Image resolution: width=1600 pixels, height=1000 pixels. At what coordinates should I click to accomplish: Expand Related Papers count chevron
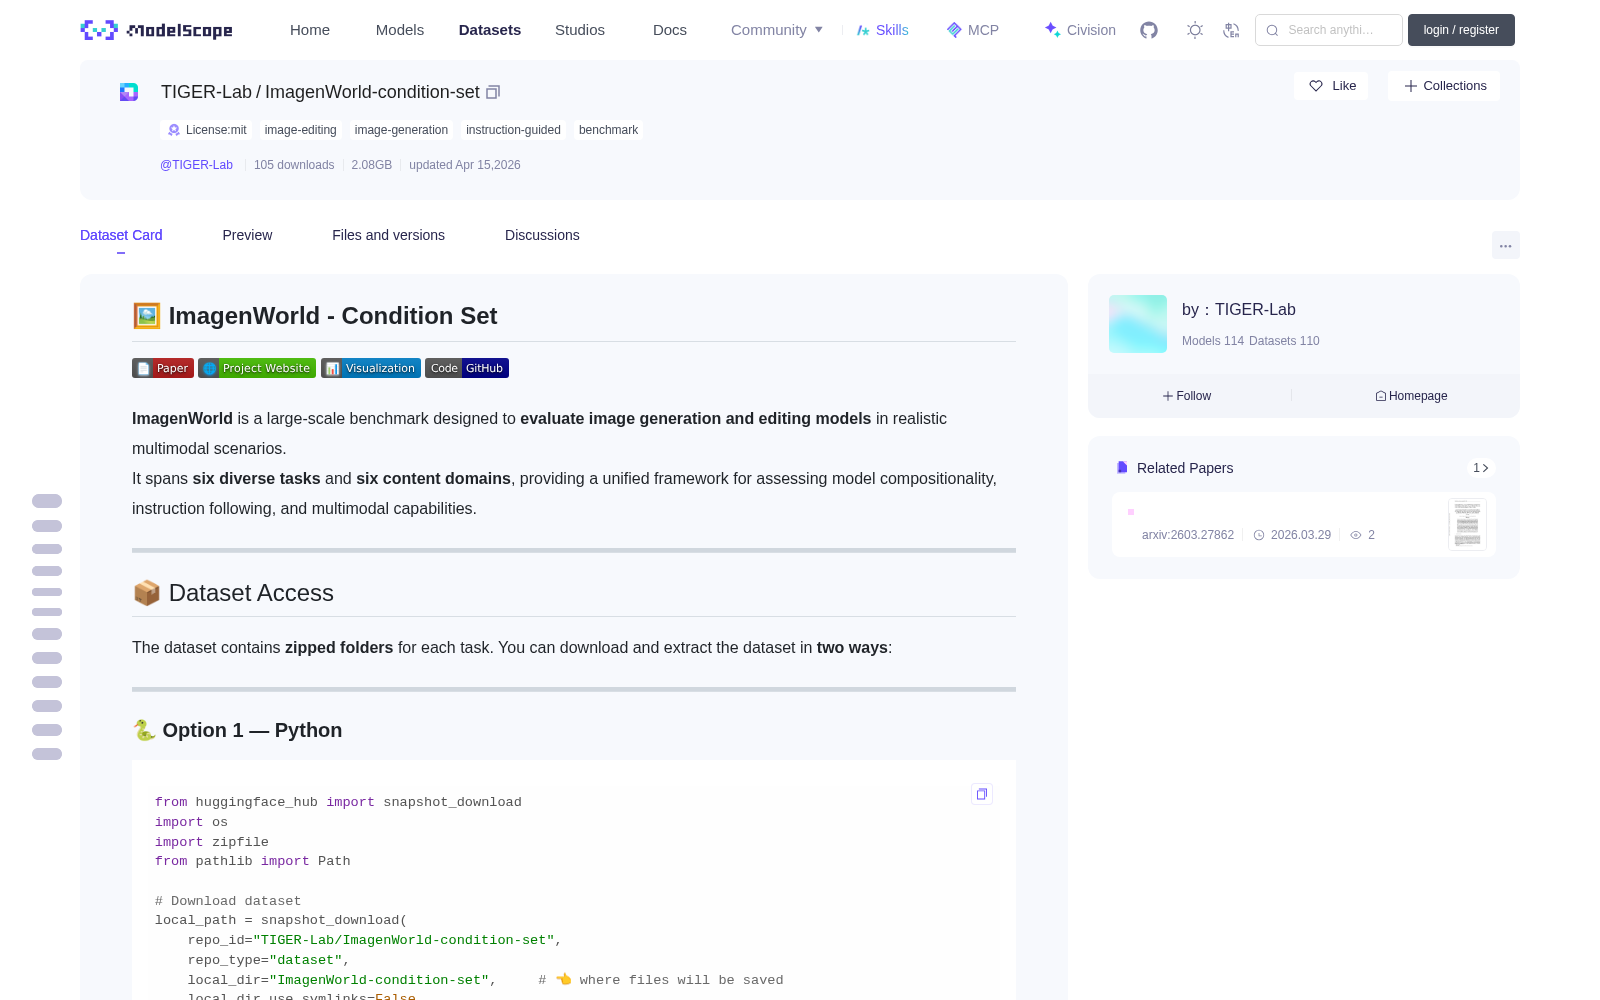tap(1481, 468)
